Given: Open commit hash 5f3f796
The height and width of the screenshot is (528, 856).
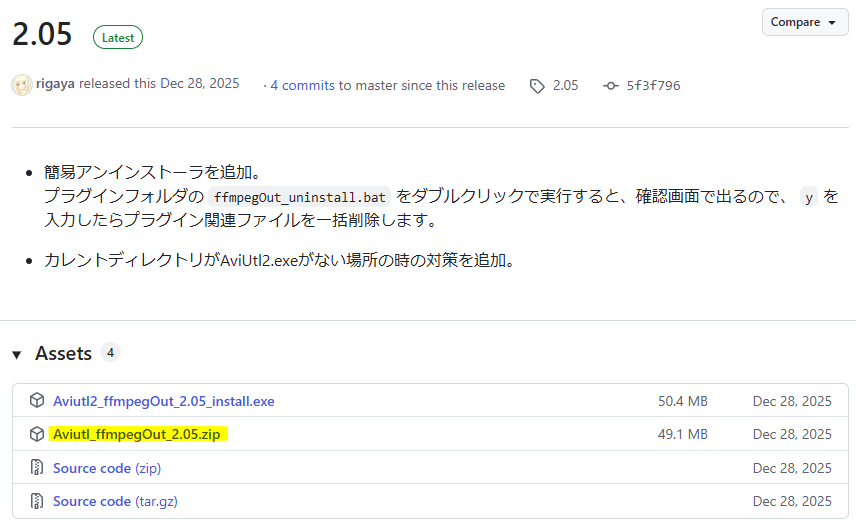Looking at the screenshot, I should tap(653, 85).
